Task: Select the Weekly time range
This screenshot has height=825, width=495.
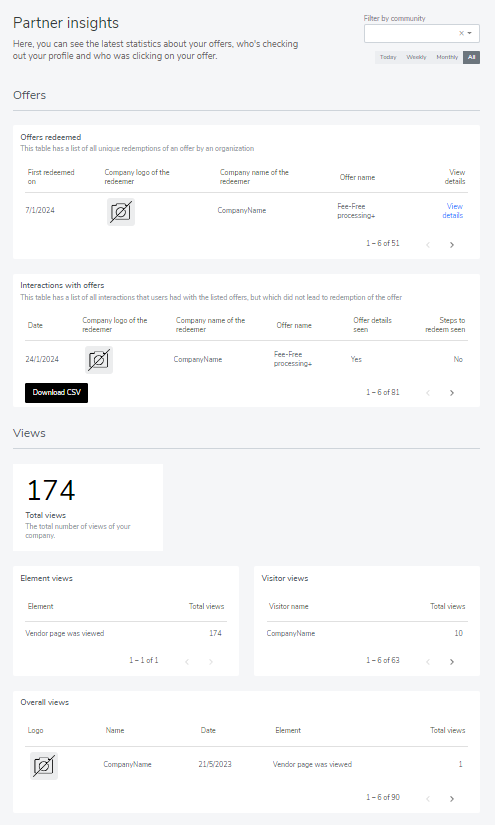Action: [x=416, y=57]
